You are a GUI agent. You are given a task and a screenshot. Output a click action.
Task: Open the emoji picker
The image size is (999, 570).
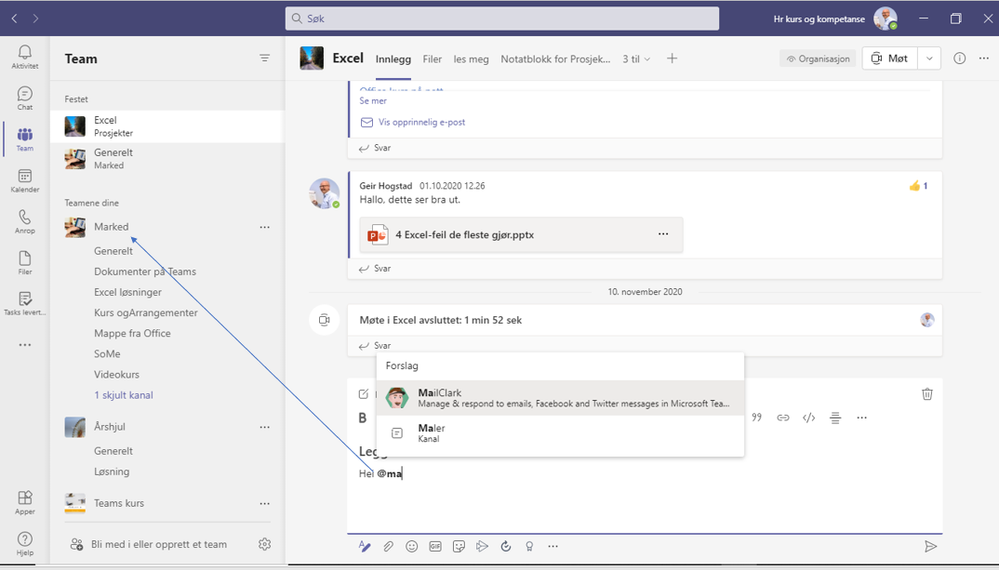pos(412,546)
